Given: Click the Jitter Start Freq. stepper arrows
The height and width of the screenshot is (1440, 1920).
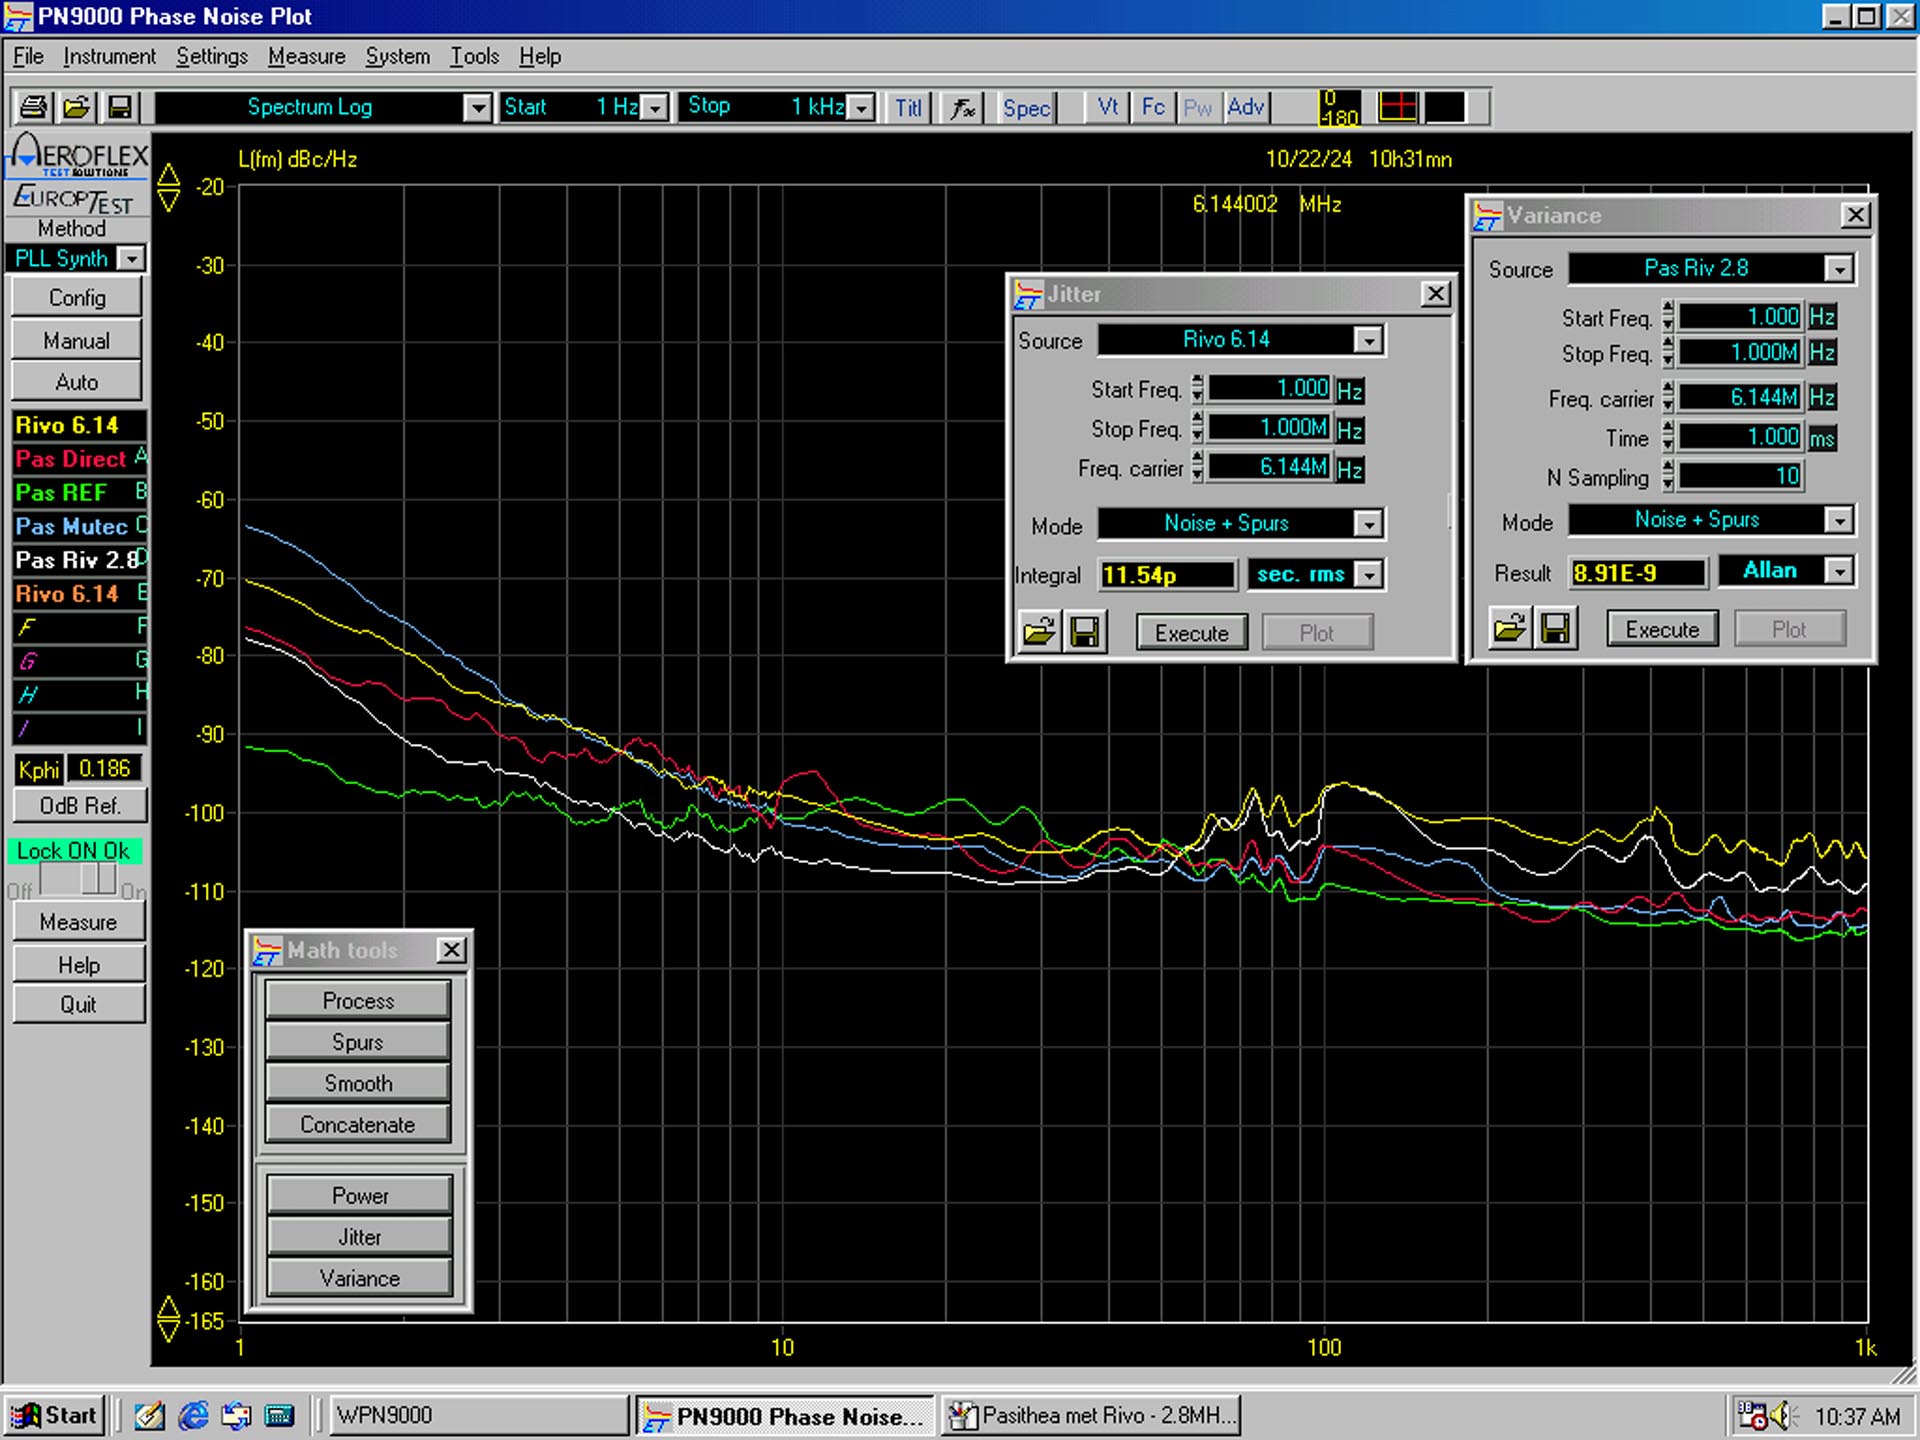Looking at the screenshot, I should click(1197, 389).
